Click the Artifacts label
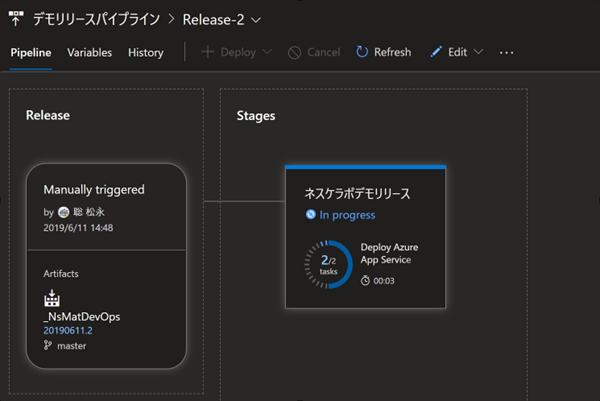This screenshot has height=401, width=600. tap(61, 274)
